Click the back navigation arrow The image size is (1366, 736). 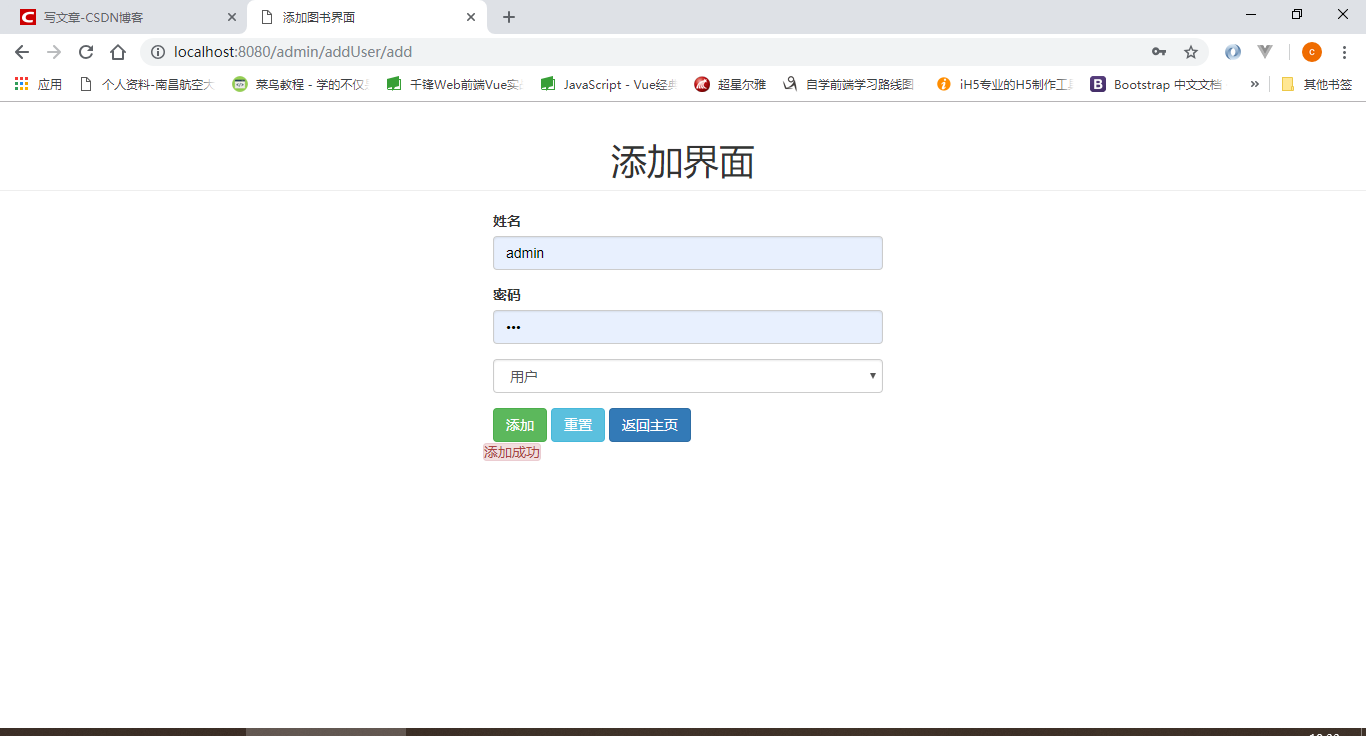pos(21,51)
